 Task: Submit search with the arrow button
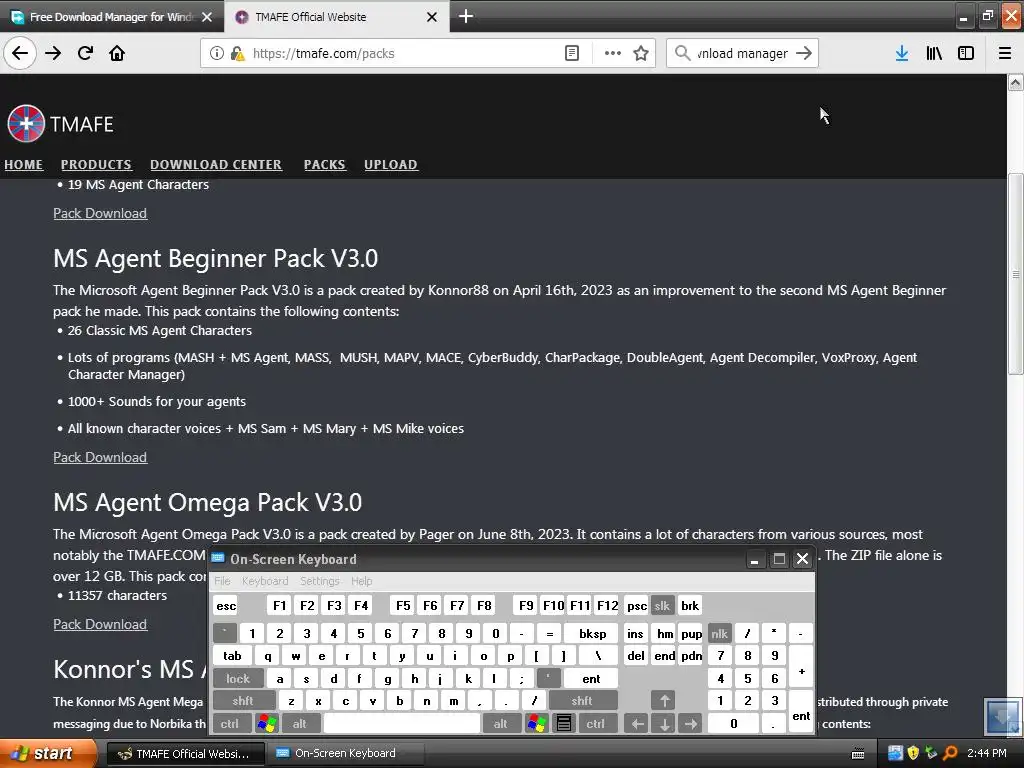click(804, 53)
